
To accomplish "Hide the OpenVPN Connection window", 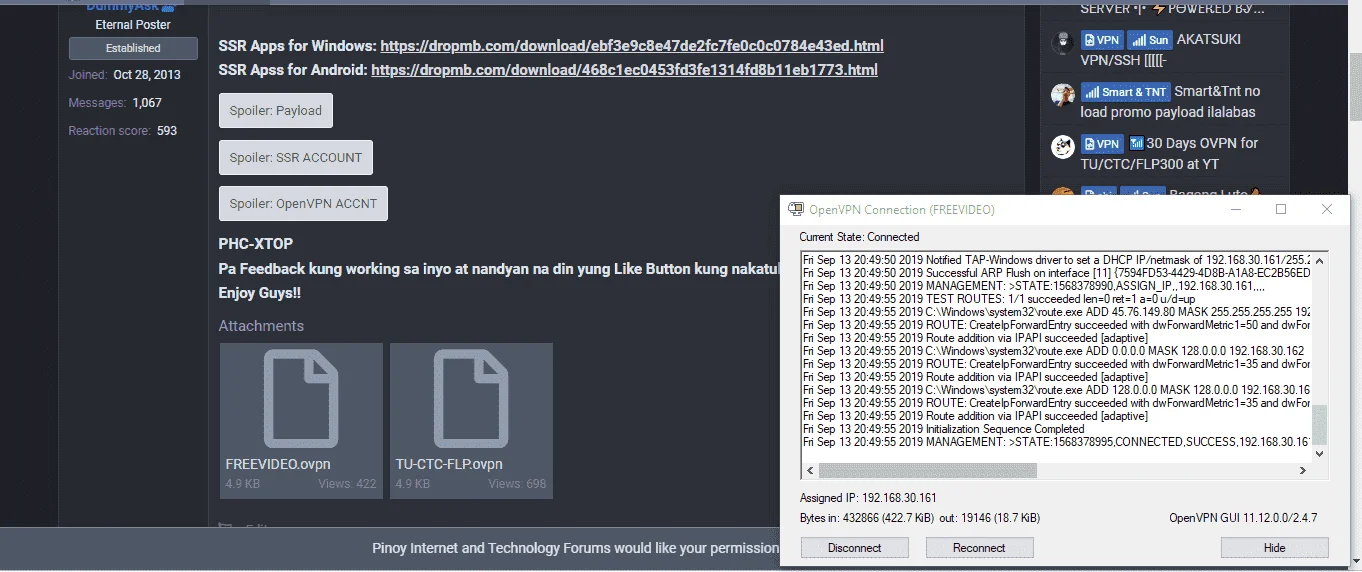I will (1274, 548).
